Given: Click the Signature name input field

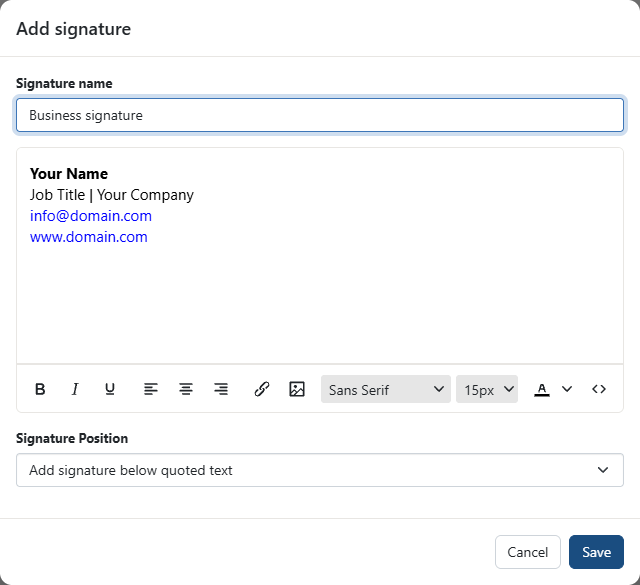Looking at the screenshot, I should (x=320, y=115).
